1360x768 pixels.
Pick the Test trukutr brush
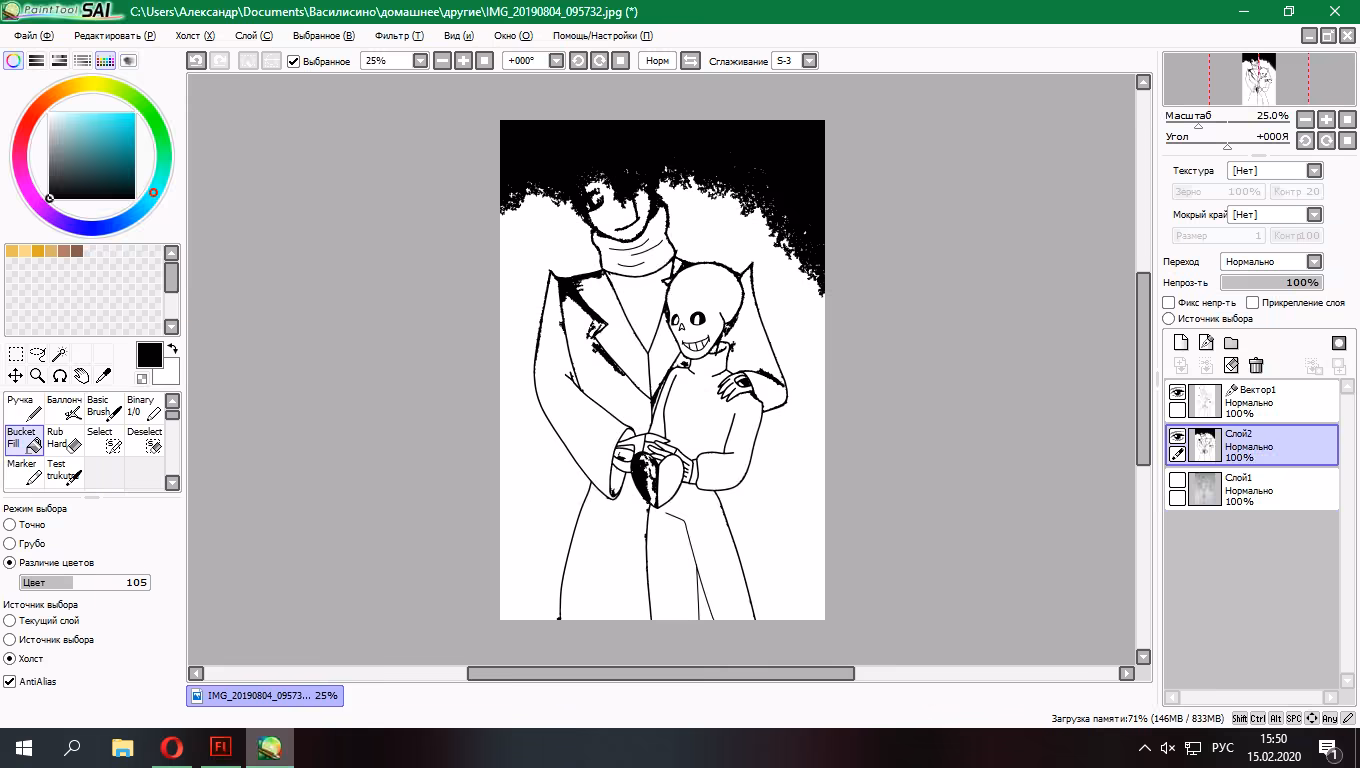click(x=64, y=472)
